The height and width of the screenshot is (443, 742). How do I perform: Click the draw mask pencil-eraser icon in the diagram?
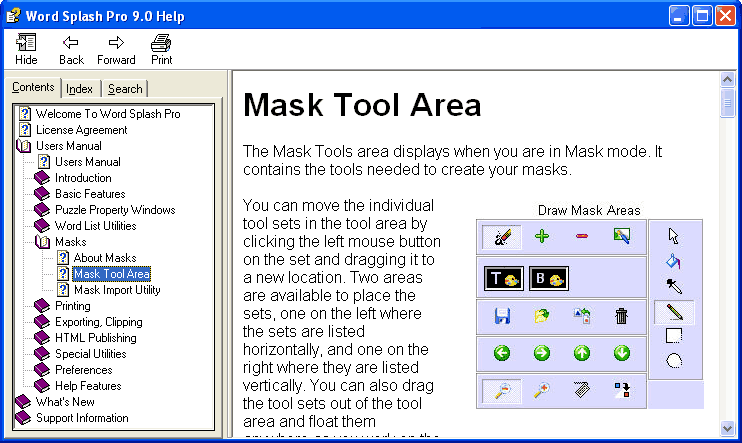tap(502, 237)
